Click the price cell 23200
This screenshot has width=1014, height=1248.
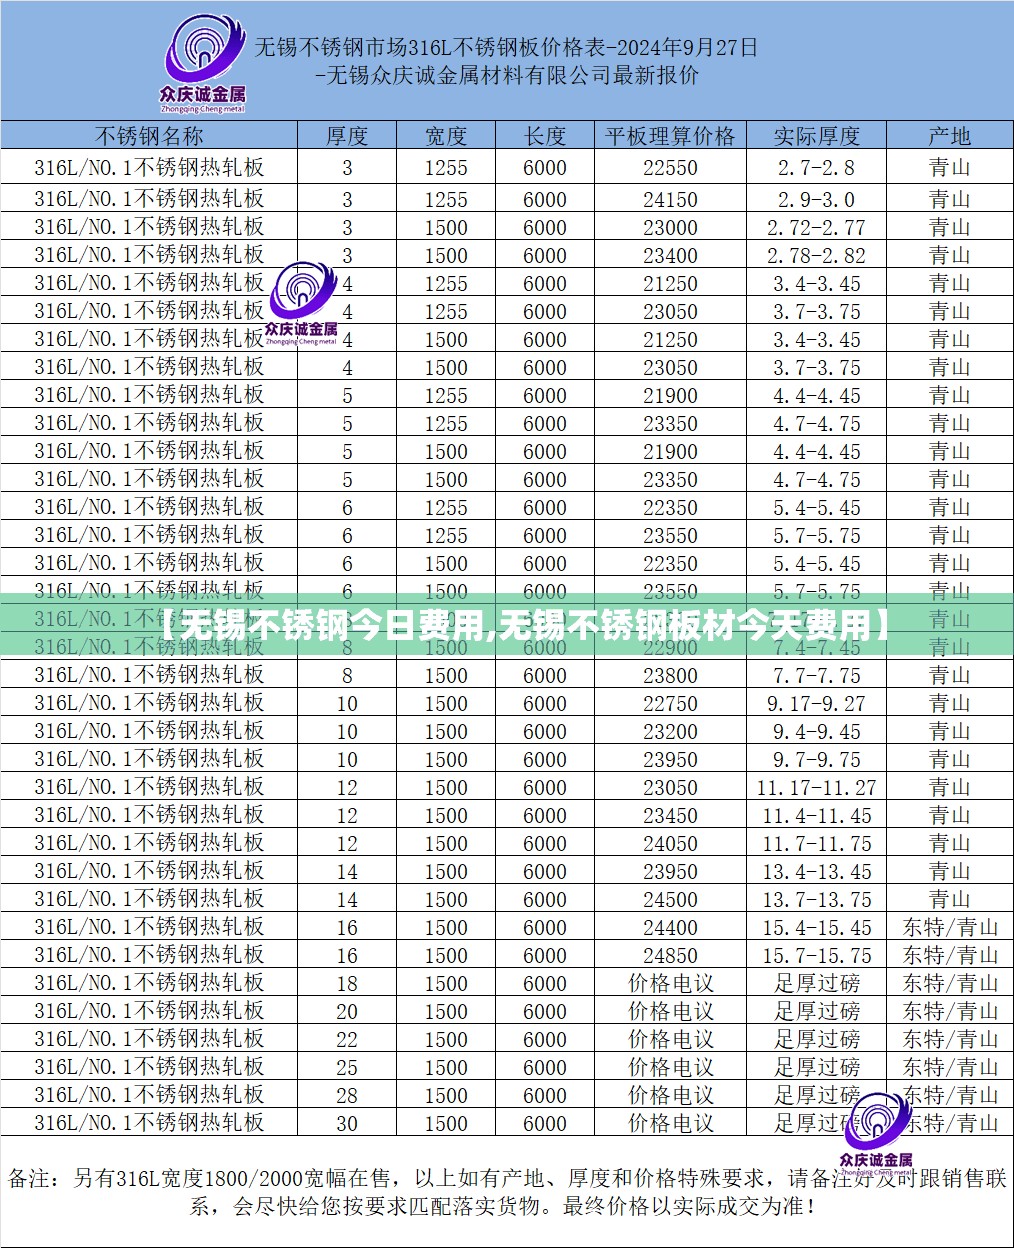coord(670,731)
